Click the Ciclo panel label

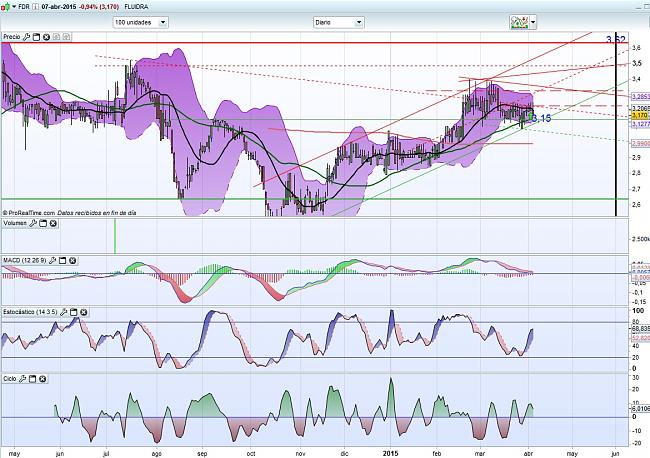10,379
